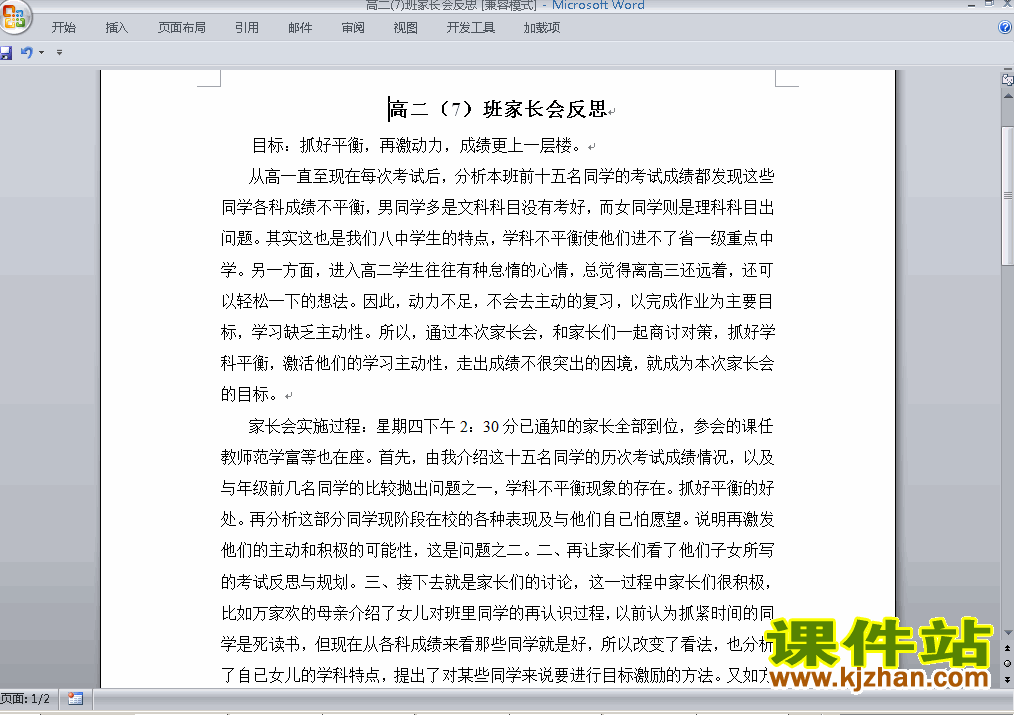Click the Office button logo
The height and width of the screenshot is (715, 1014).
(x=13, y=17)
